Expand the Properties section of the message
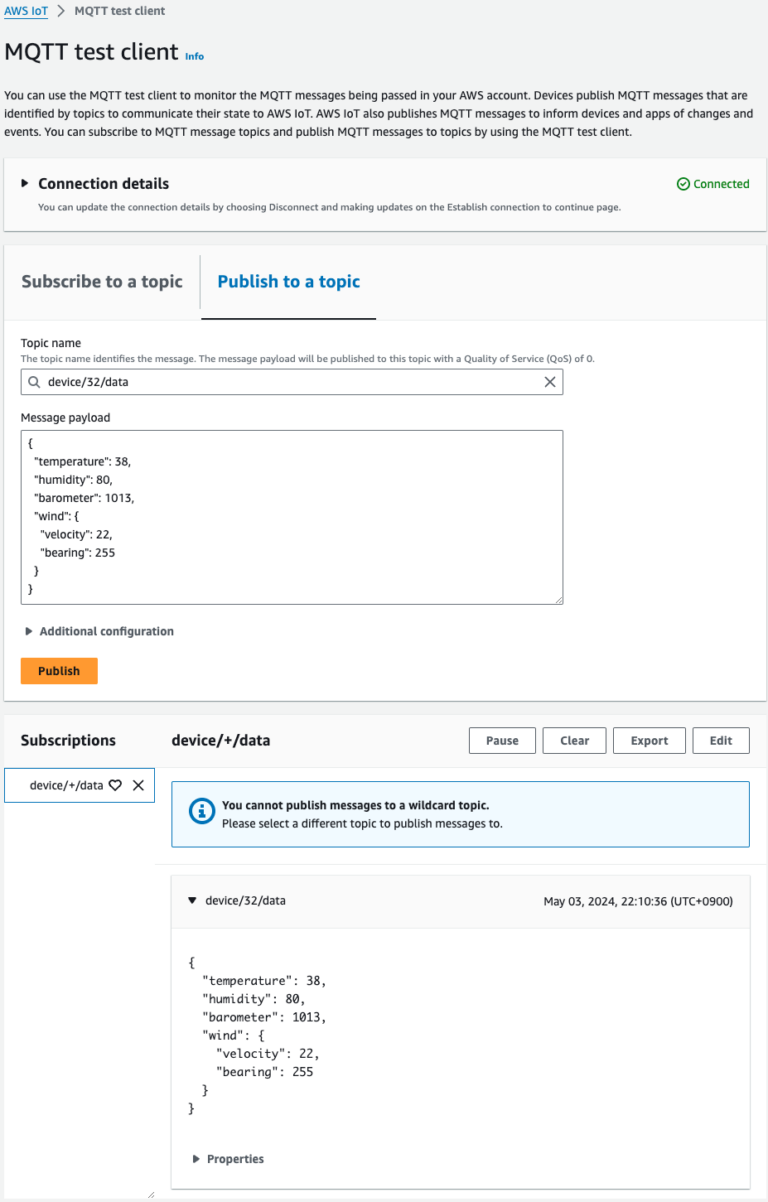 pyautogui.click(x=194, y=1158)
